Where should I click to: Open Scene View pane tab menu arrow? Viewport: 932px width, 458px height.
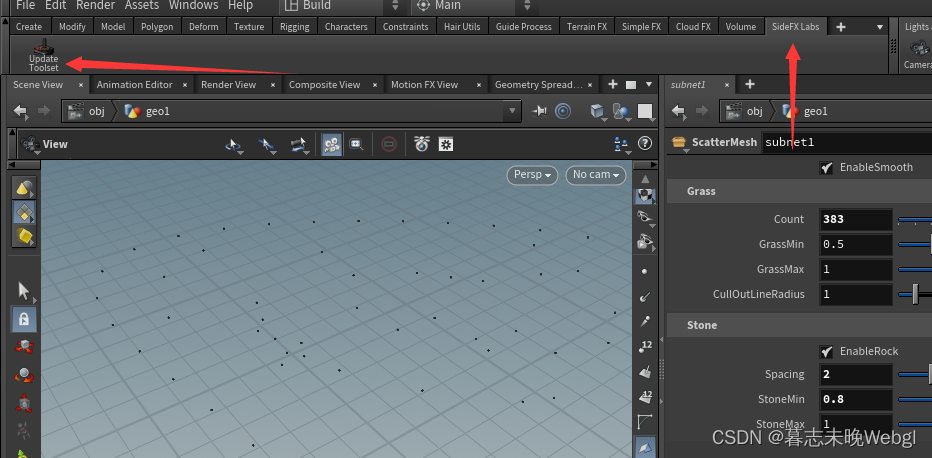tap(649, 85)
